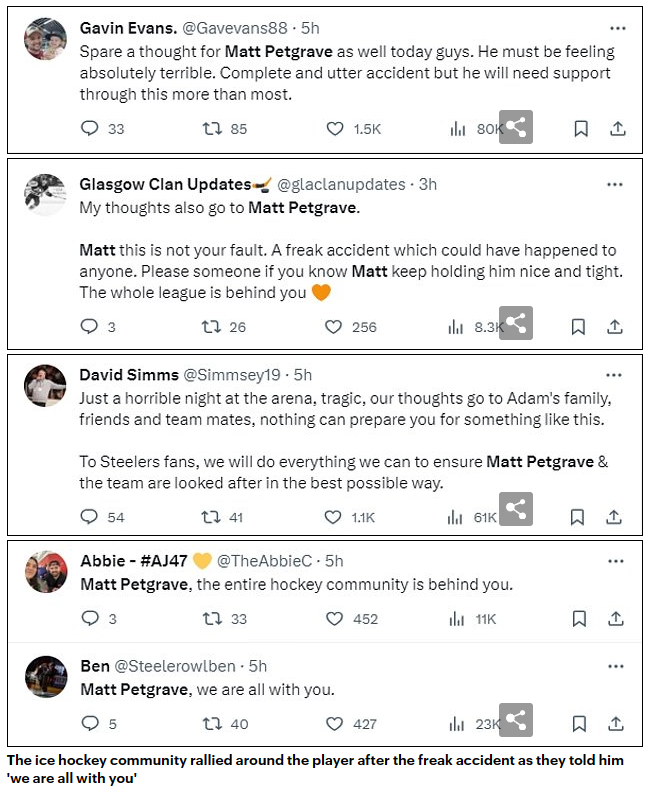Expand the three-dot menu on Ben's tweet

coord(615,665)
